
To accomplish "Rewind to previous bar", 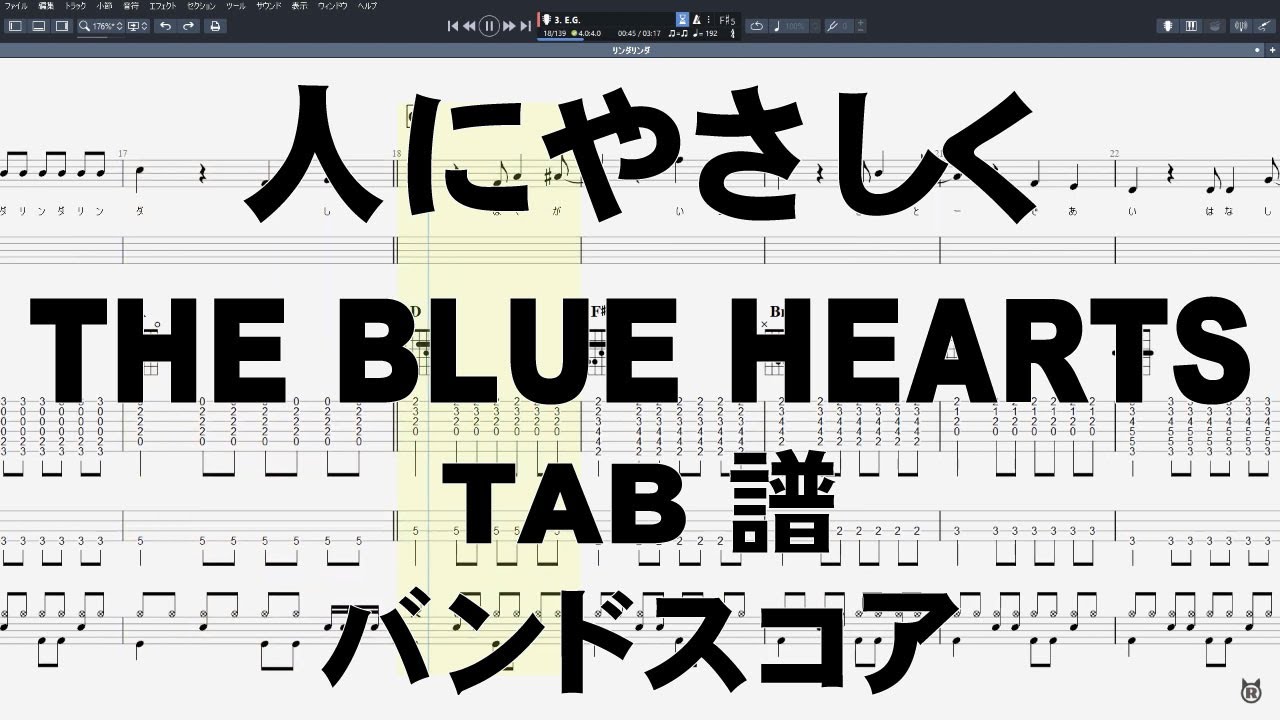I will (469, 26).
